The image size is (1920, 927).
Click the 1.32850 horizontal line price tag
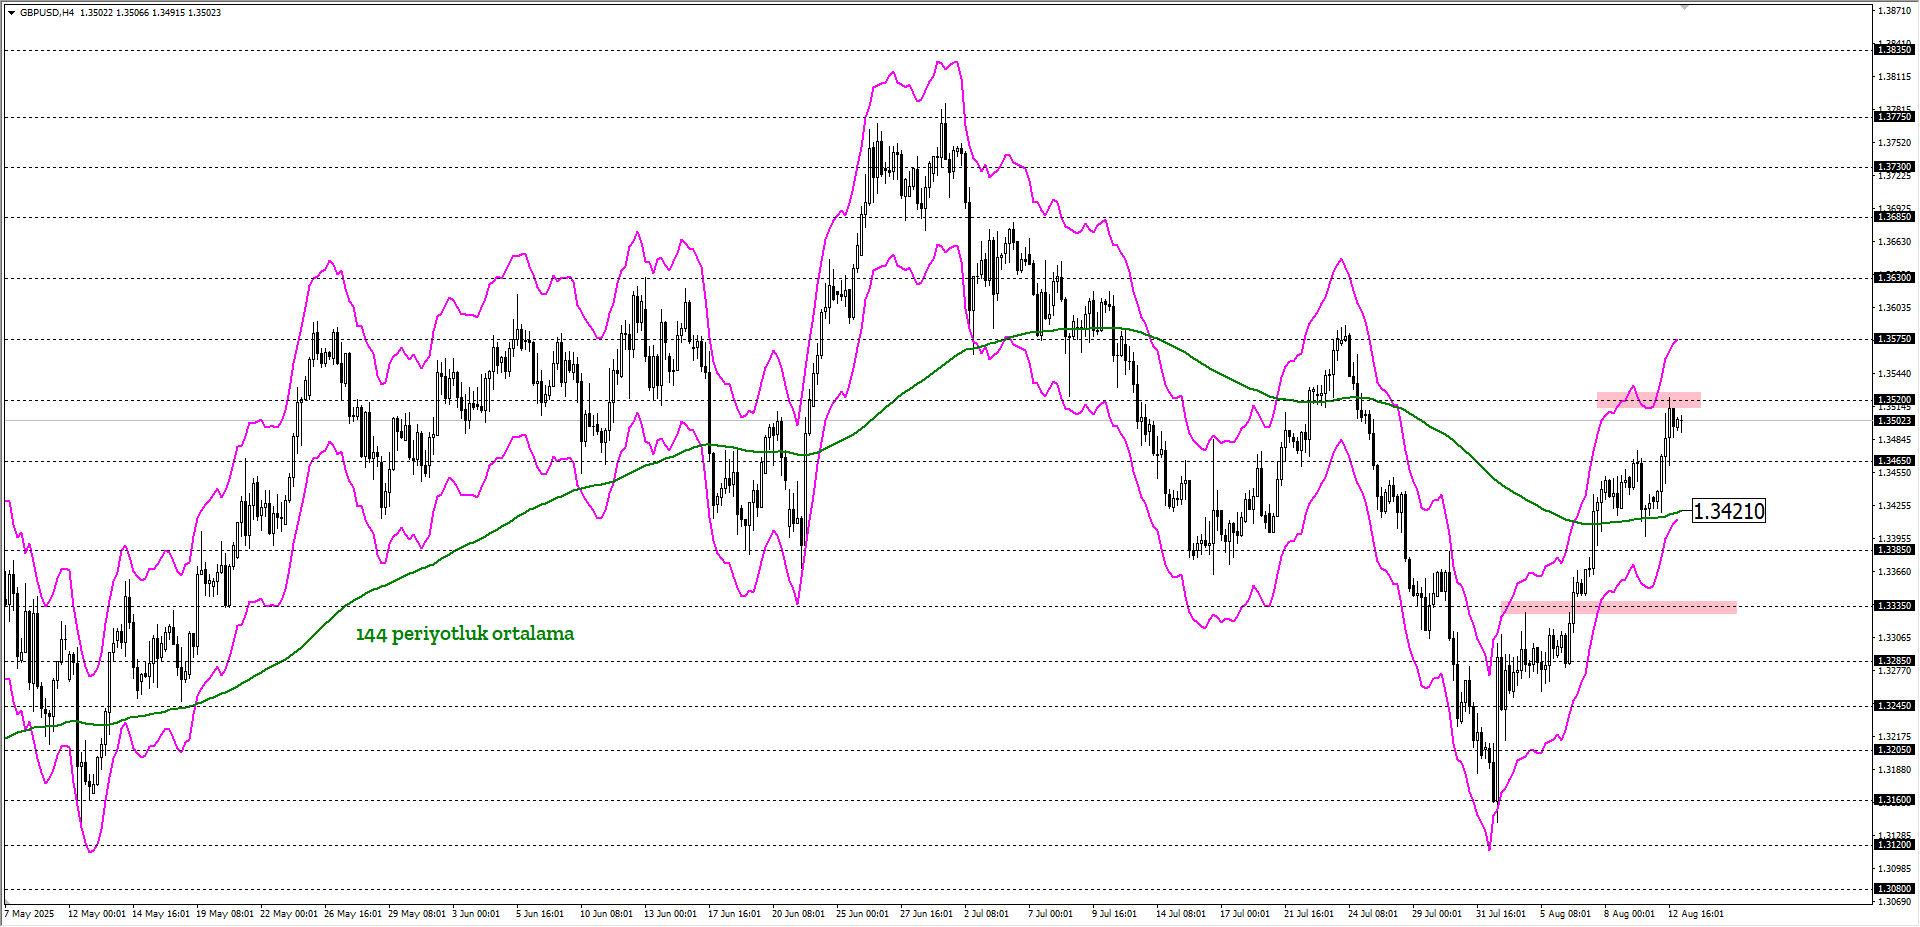[1894, 661]
